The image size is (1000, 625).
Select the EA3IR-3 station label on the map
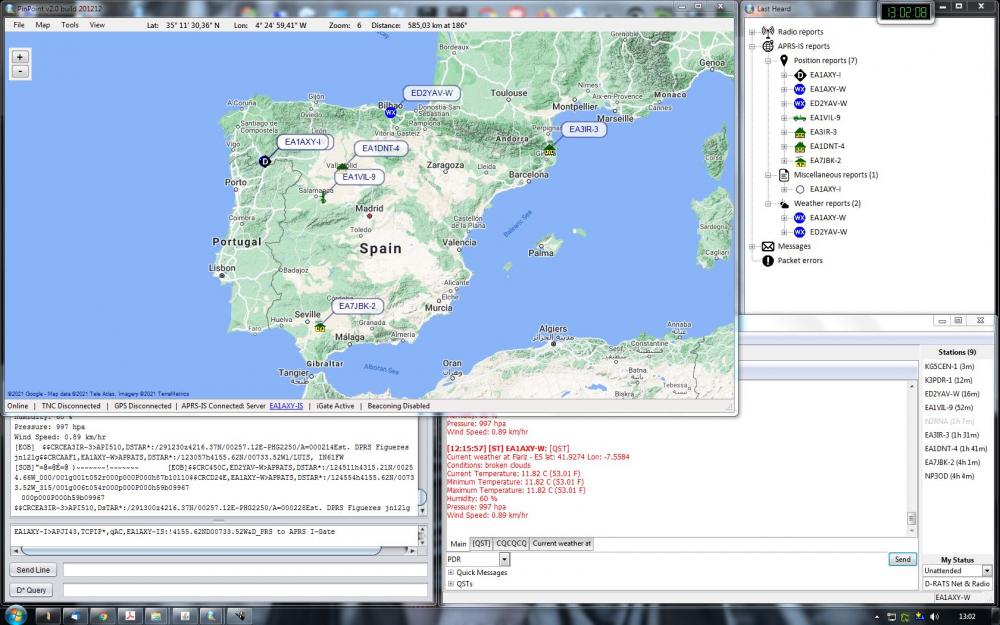(583, 128)
